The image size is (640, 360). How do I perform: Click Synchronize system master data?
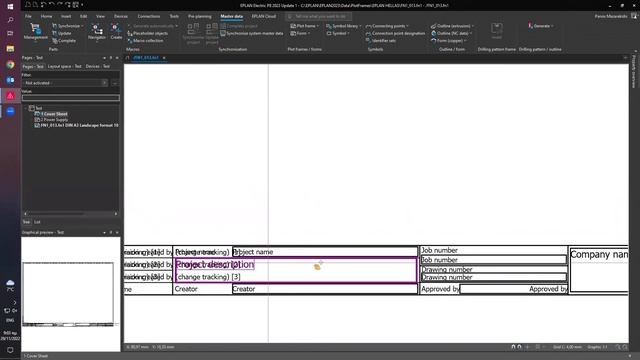pos(252,33)
